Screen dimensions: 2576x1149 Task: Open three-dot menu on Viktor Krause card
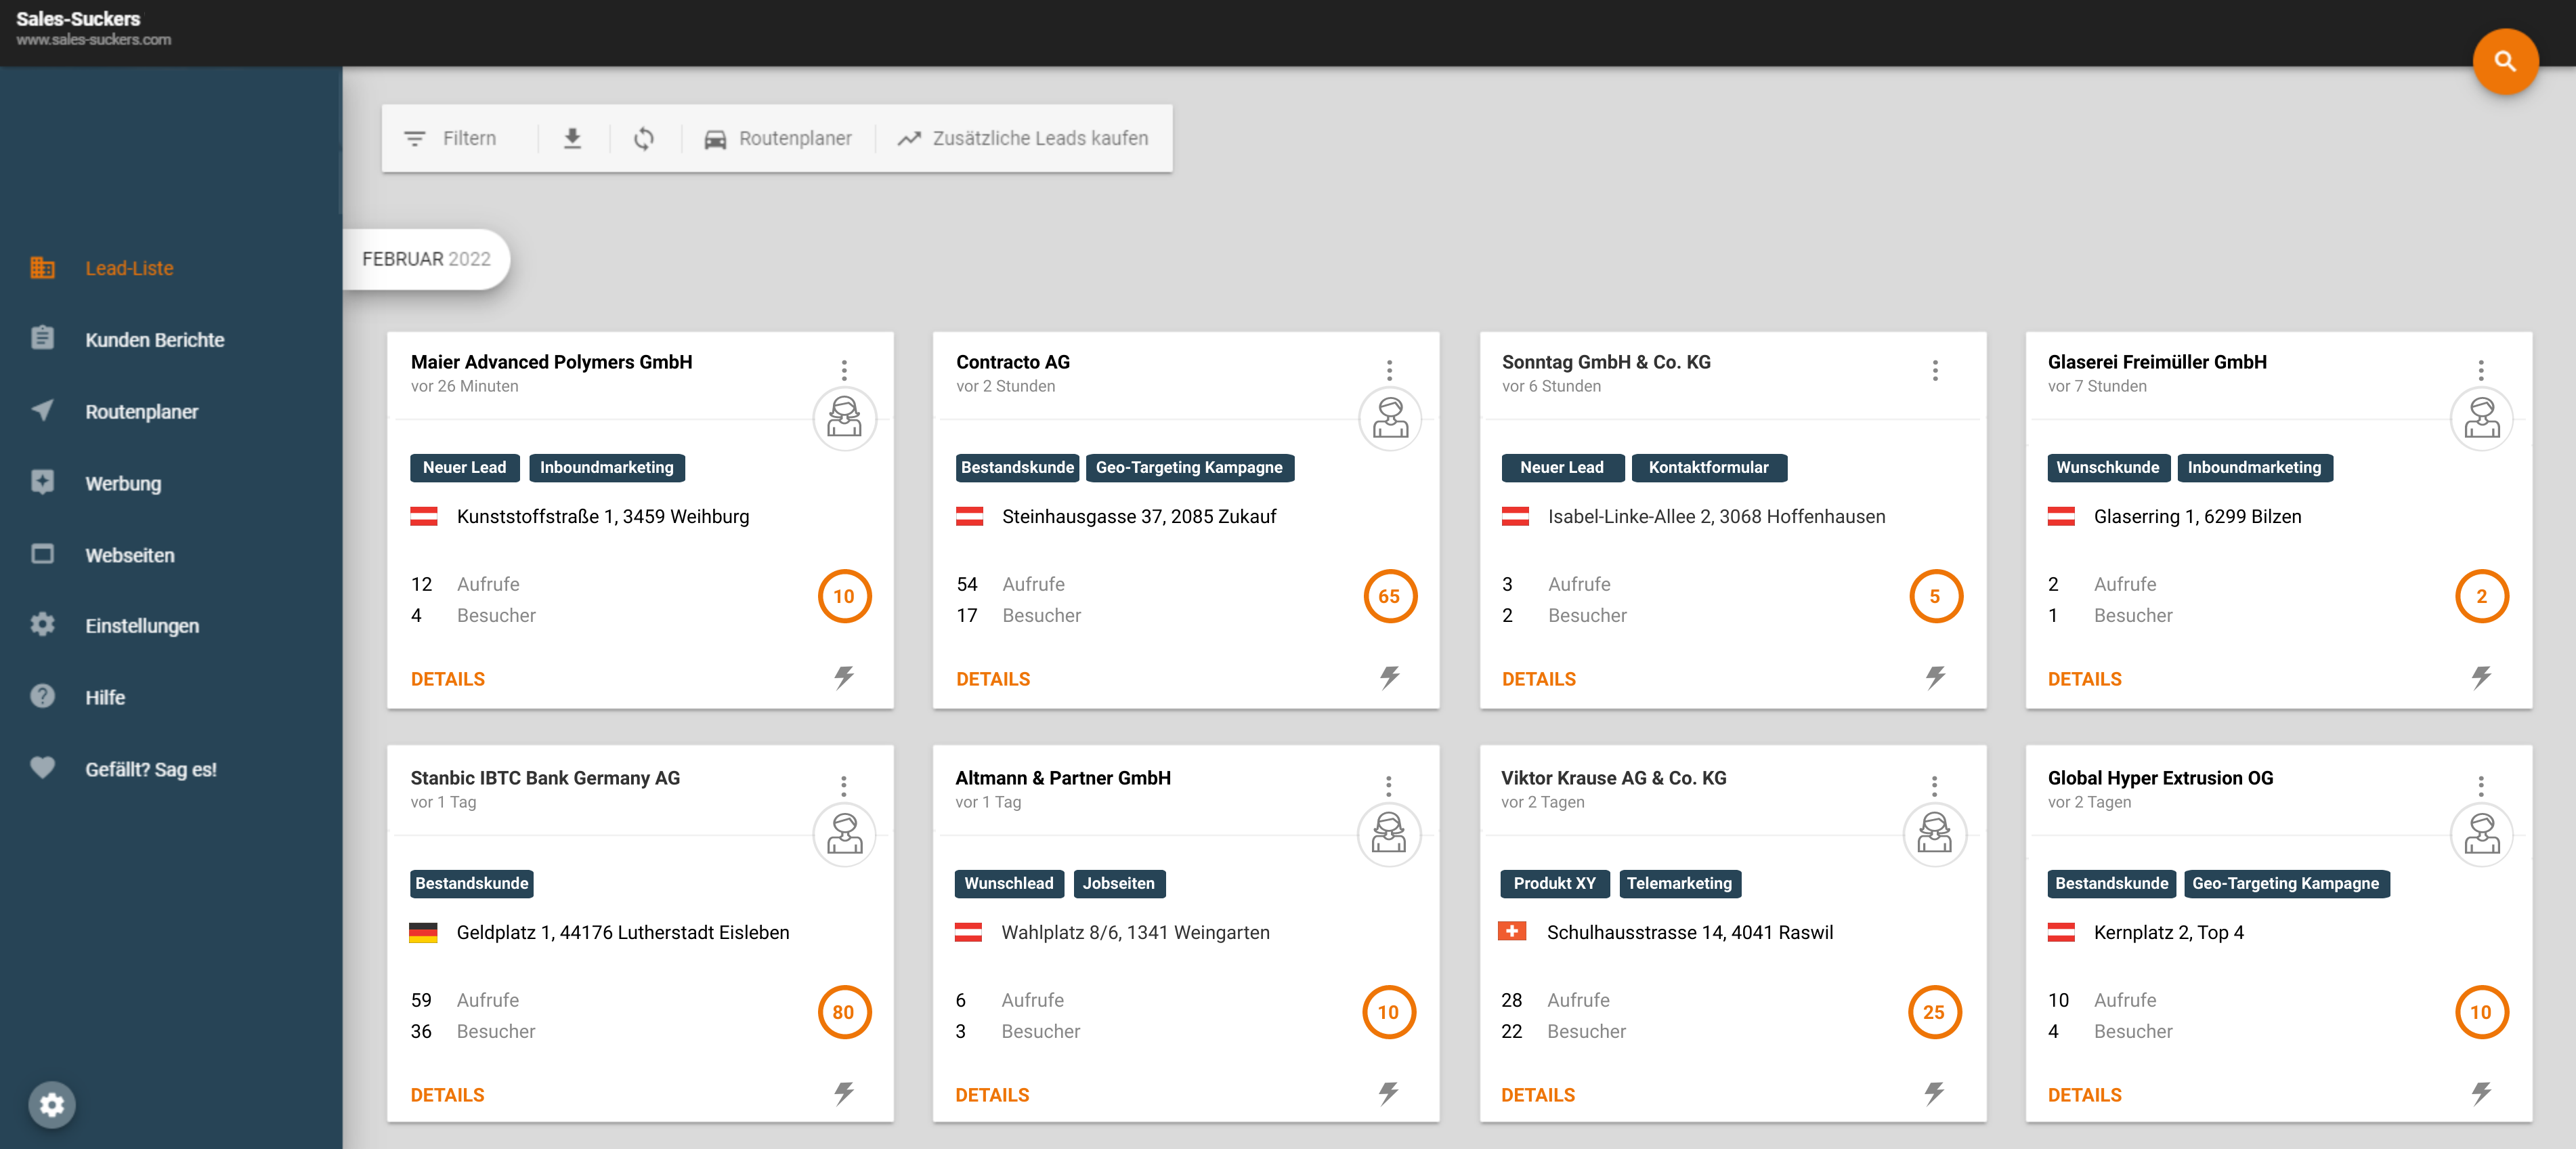click(x=1934, y=785)
